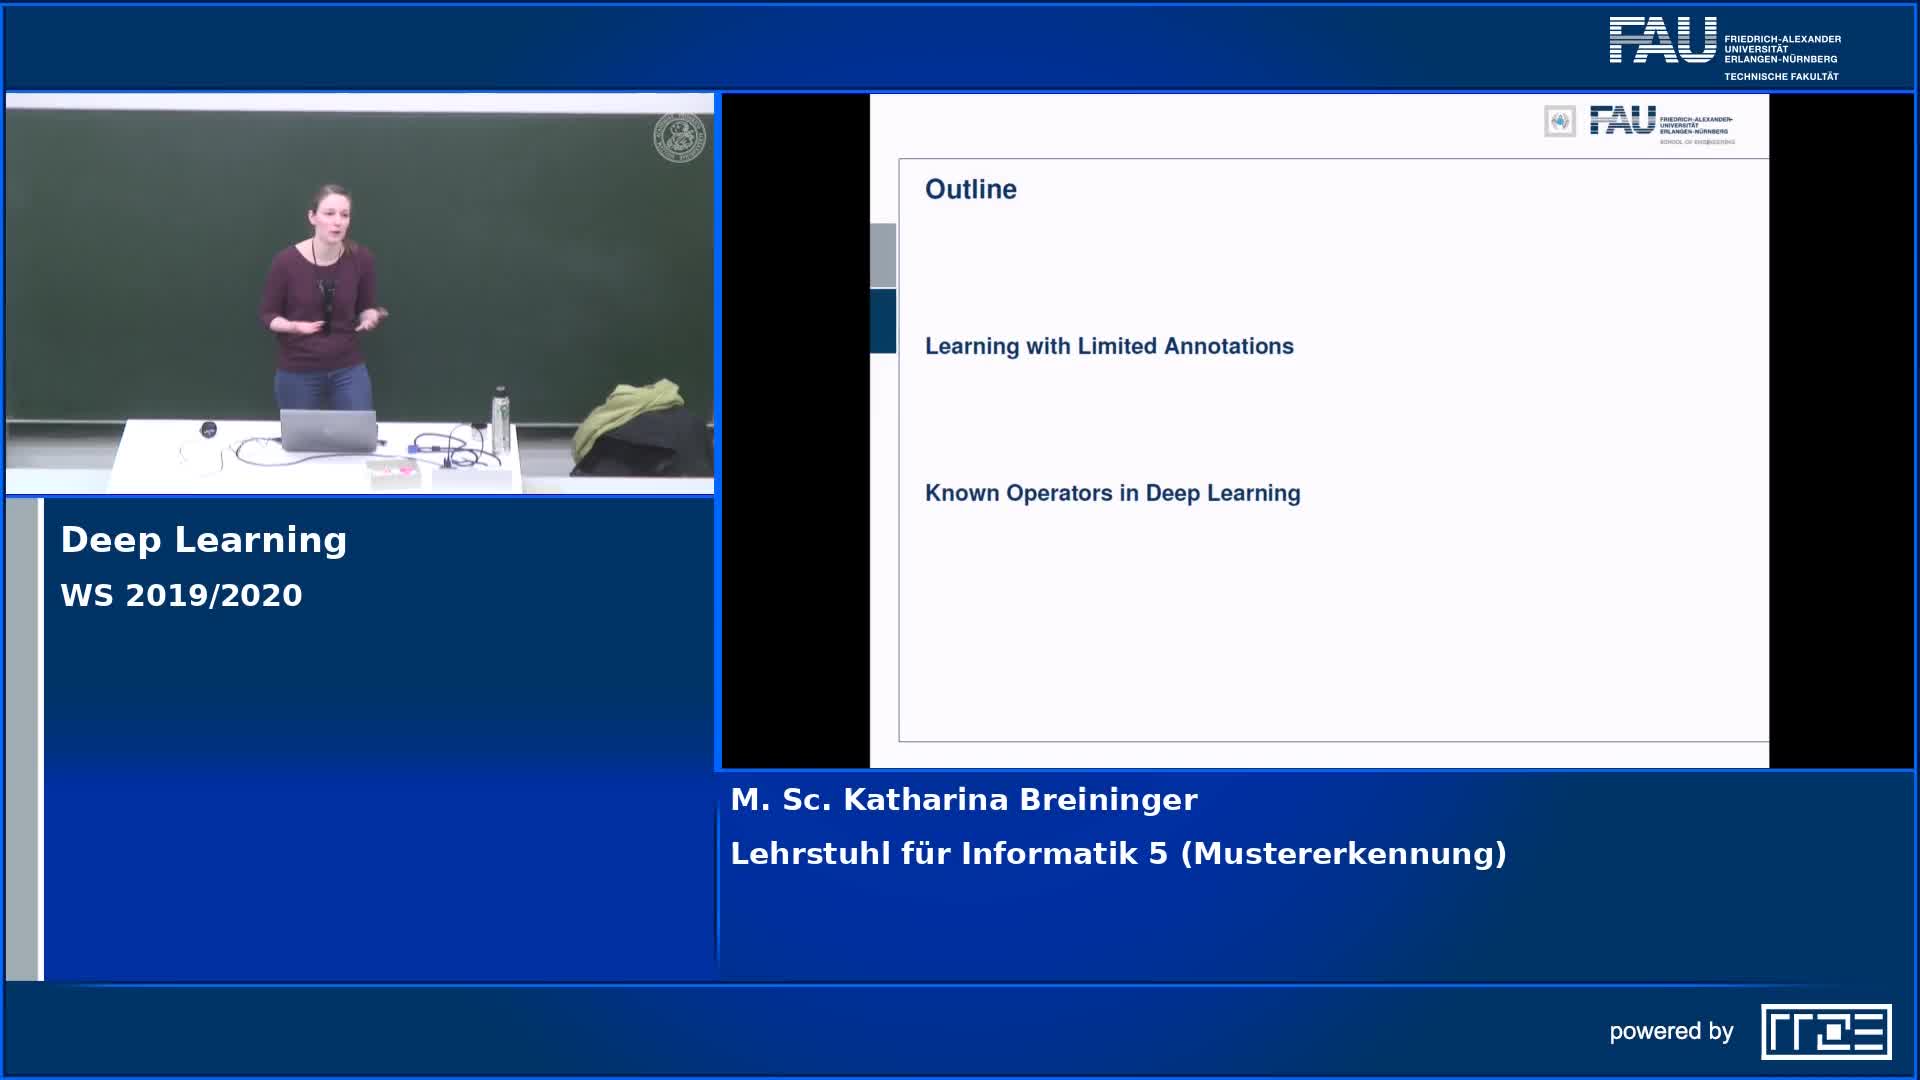Click the "Outline" slide heading

click(x=970, y=190)
